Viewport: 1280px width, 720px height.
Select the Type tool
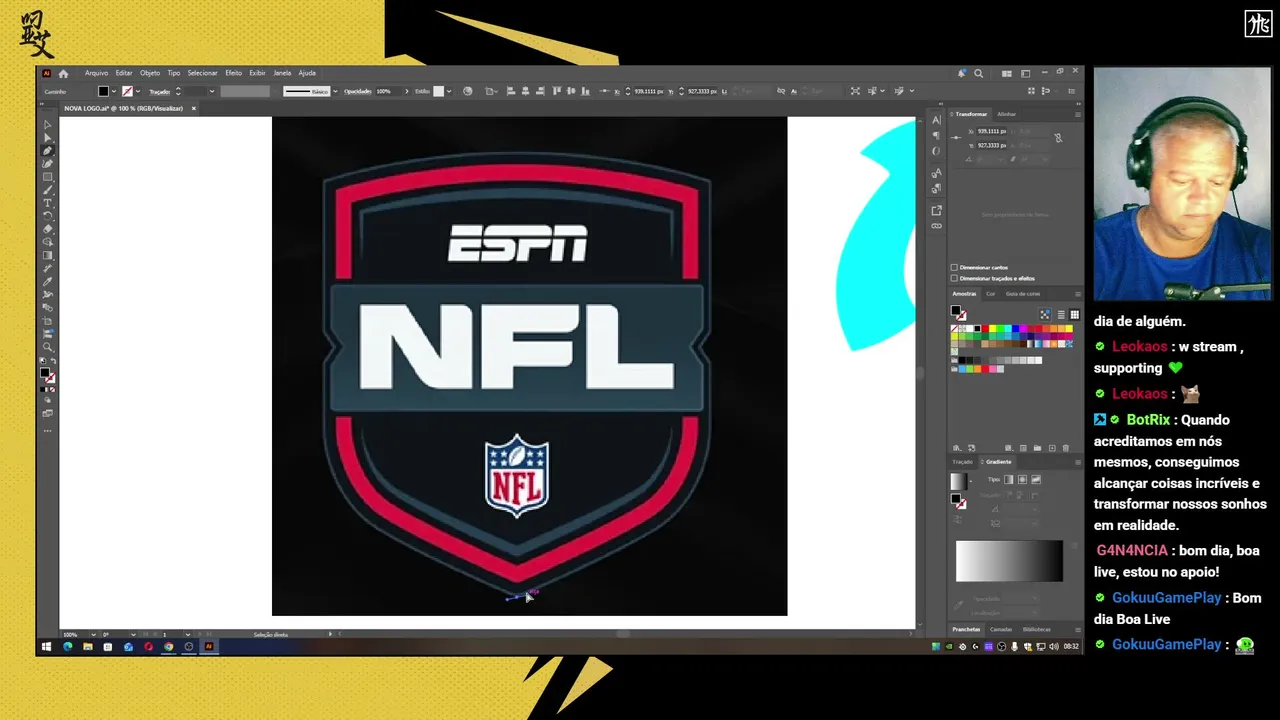[47, 202]
